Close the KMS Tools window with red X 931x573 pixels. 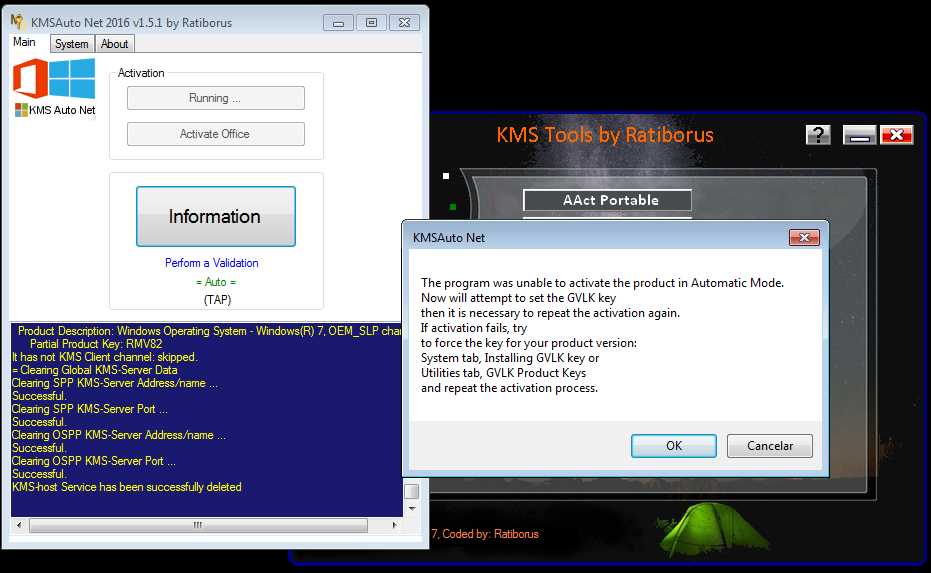897,135
